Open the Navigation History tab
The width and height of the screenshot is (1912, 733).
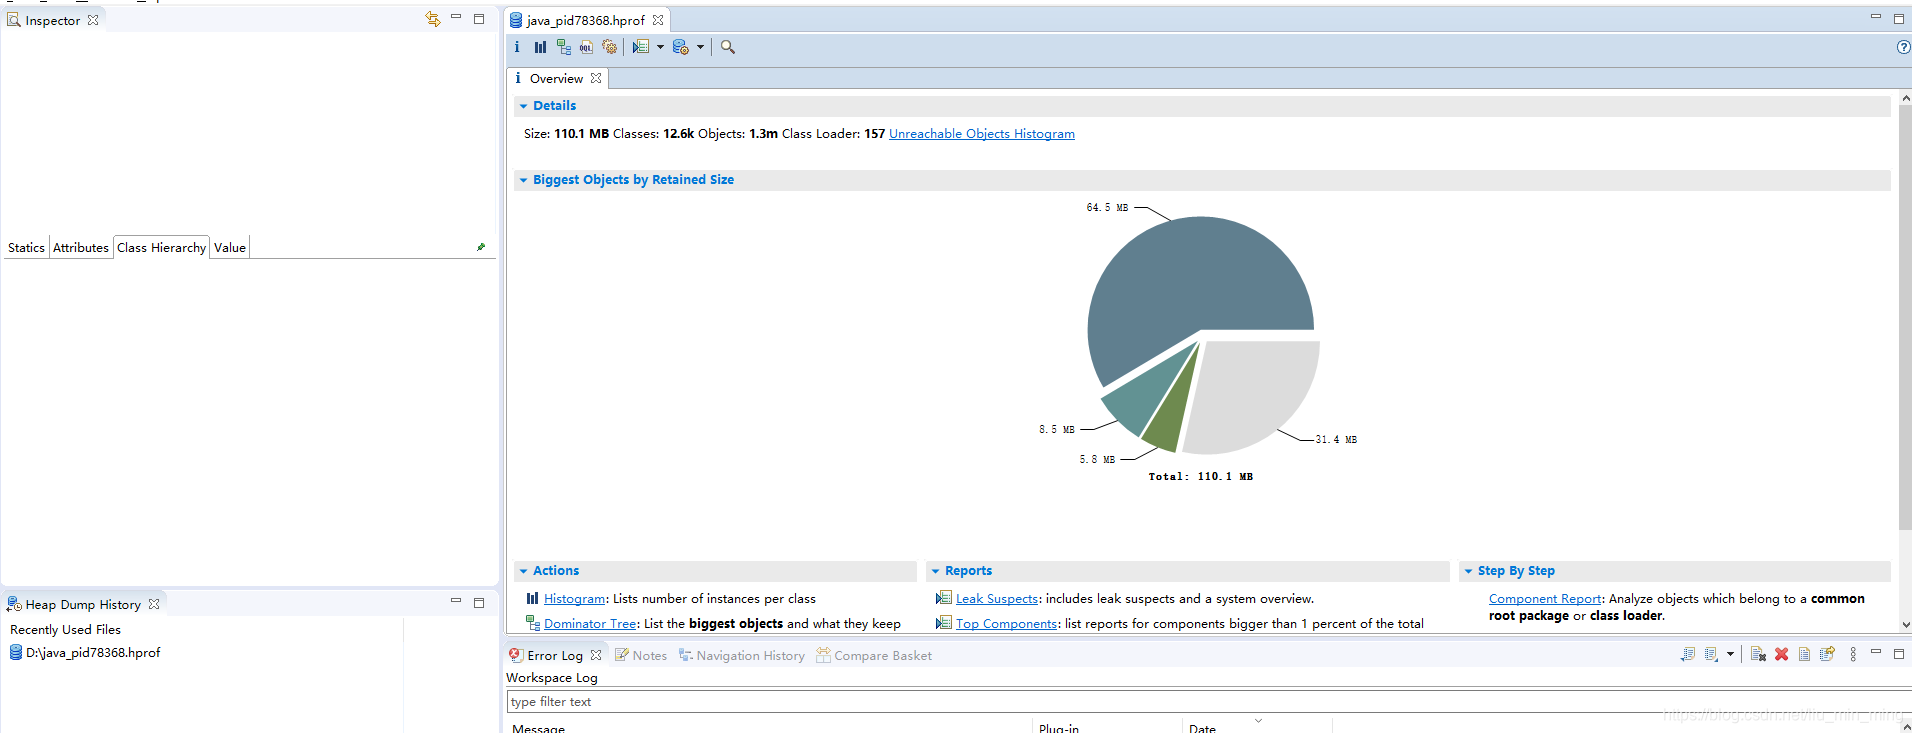741,655
